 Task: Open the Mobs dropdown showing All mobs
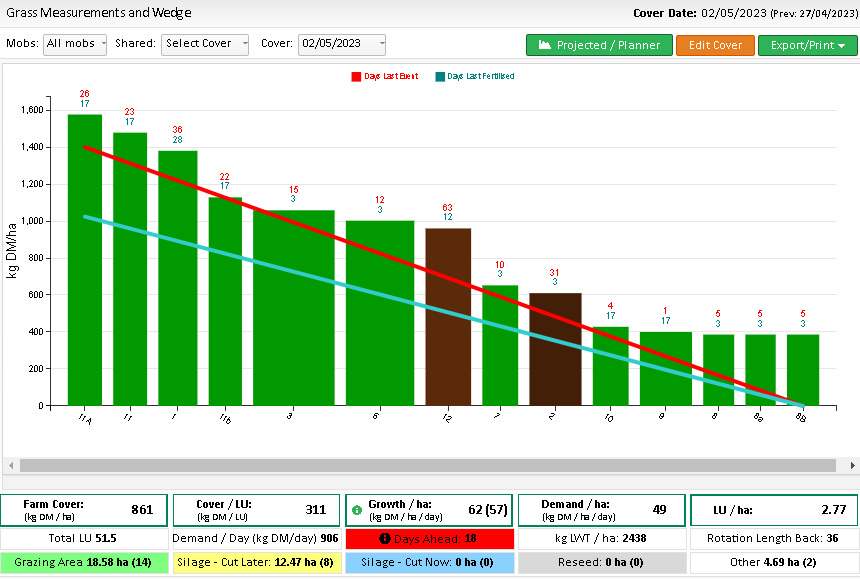75,44
